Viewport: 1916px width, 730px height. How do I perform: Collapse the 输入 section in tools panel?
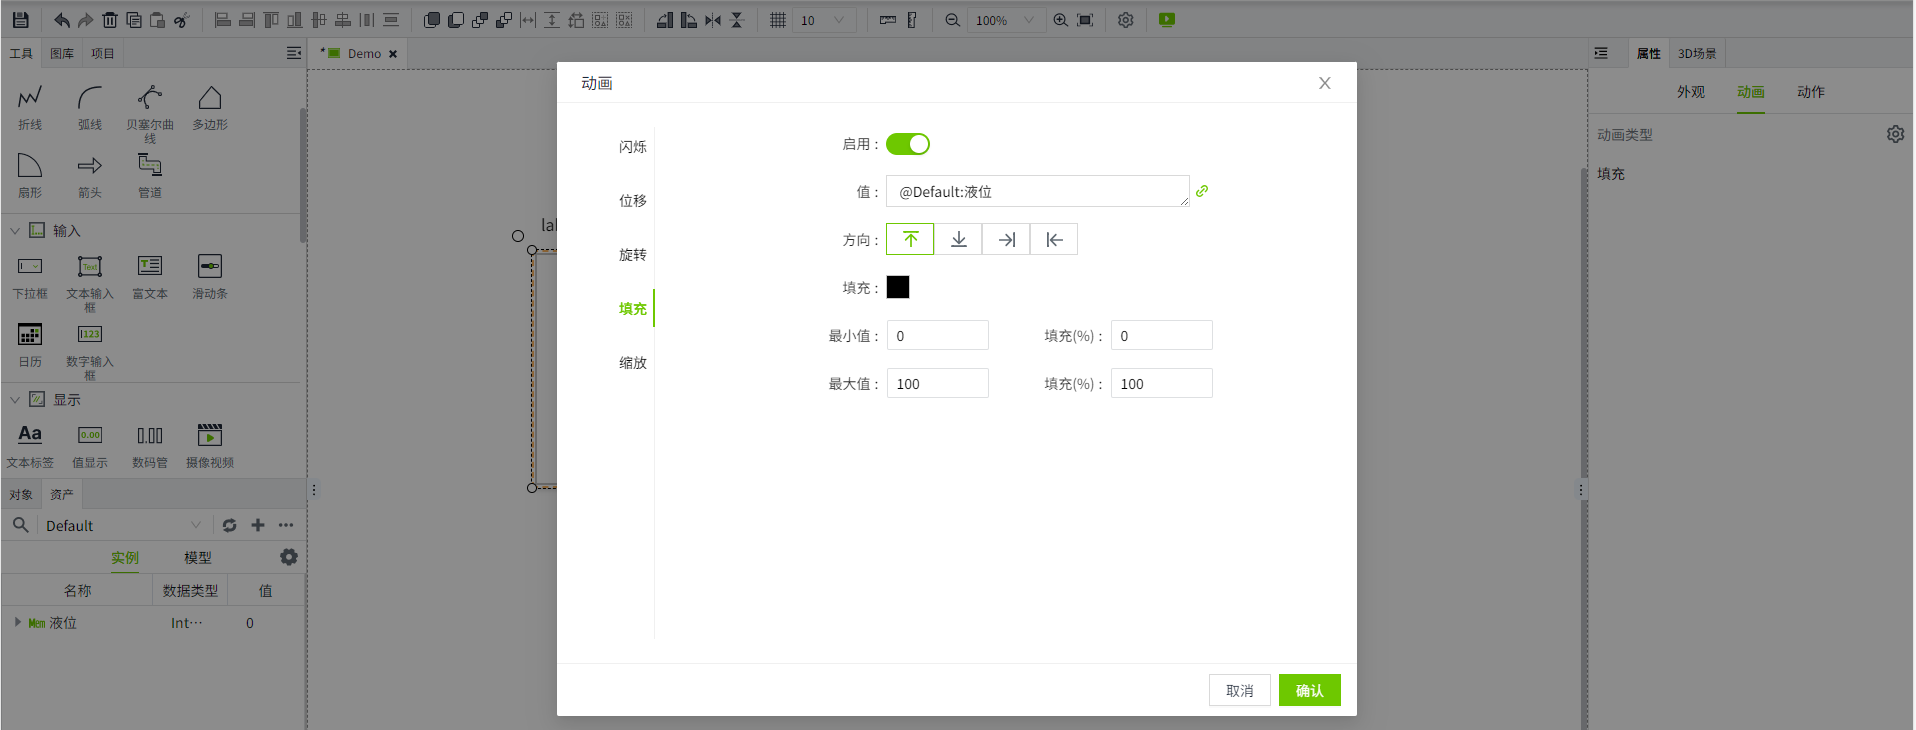(15, 231)
